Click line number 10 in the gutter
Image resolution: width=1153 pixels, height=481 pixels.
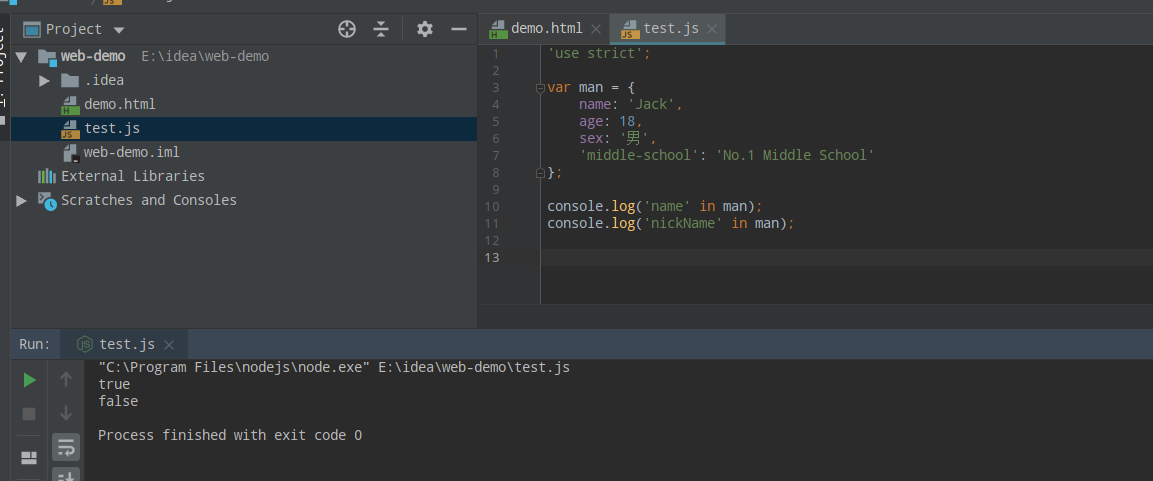(492, 207)
